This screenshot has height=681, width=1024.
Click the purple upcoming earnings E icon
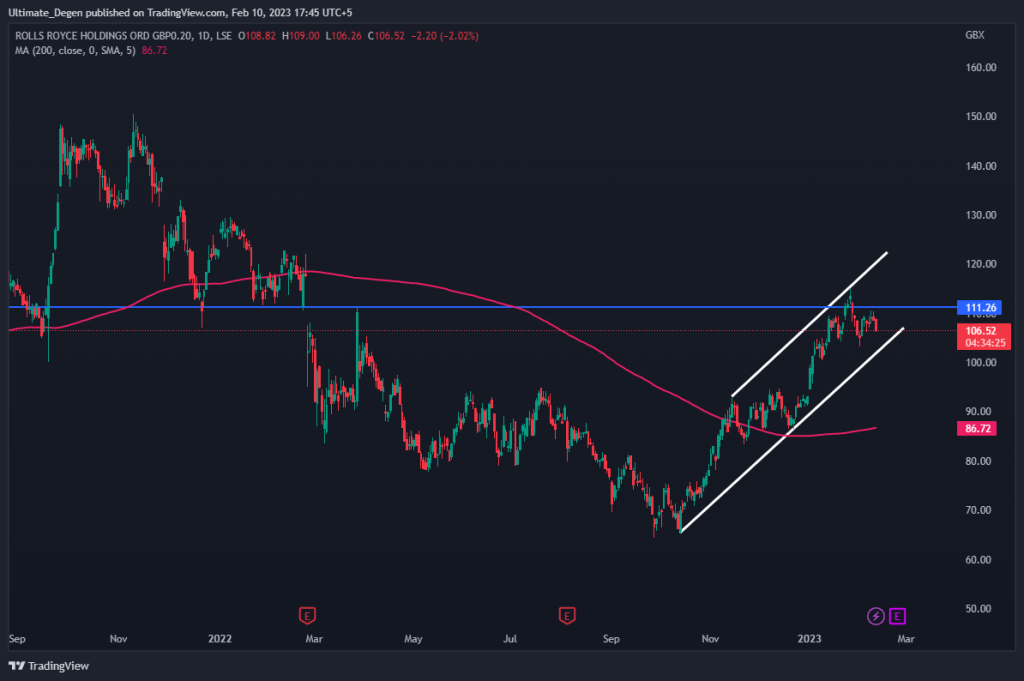click(897, 616)
